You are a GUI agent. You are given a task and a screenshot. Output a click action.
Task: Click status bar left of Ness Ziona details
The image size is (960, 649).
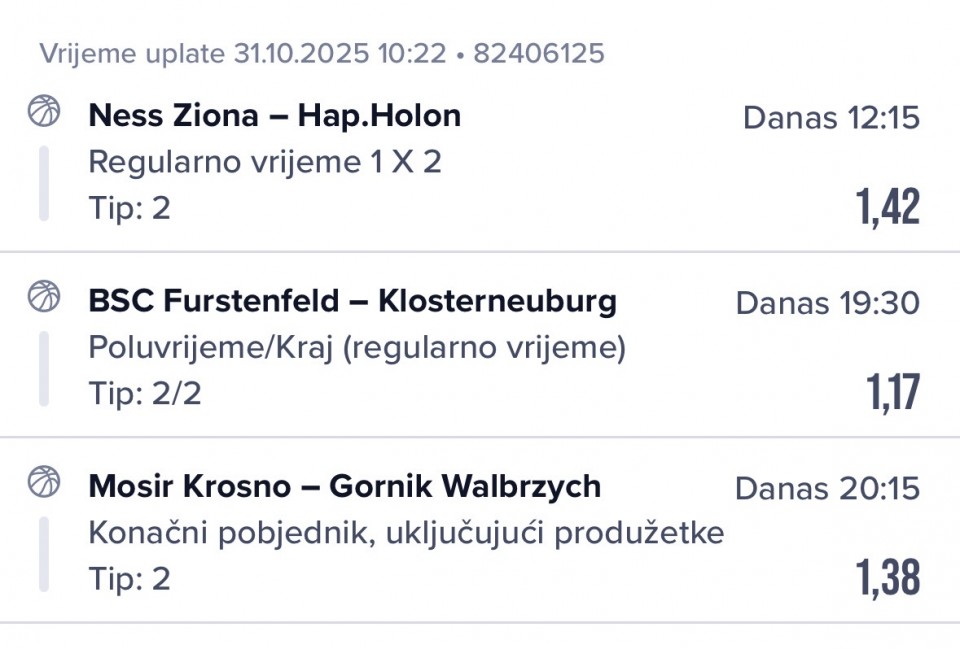(44, 183)
